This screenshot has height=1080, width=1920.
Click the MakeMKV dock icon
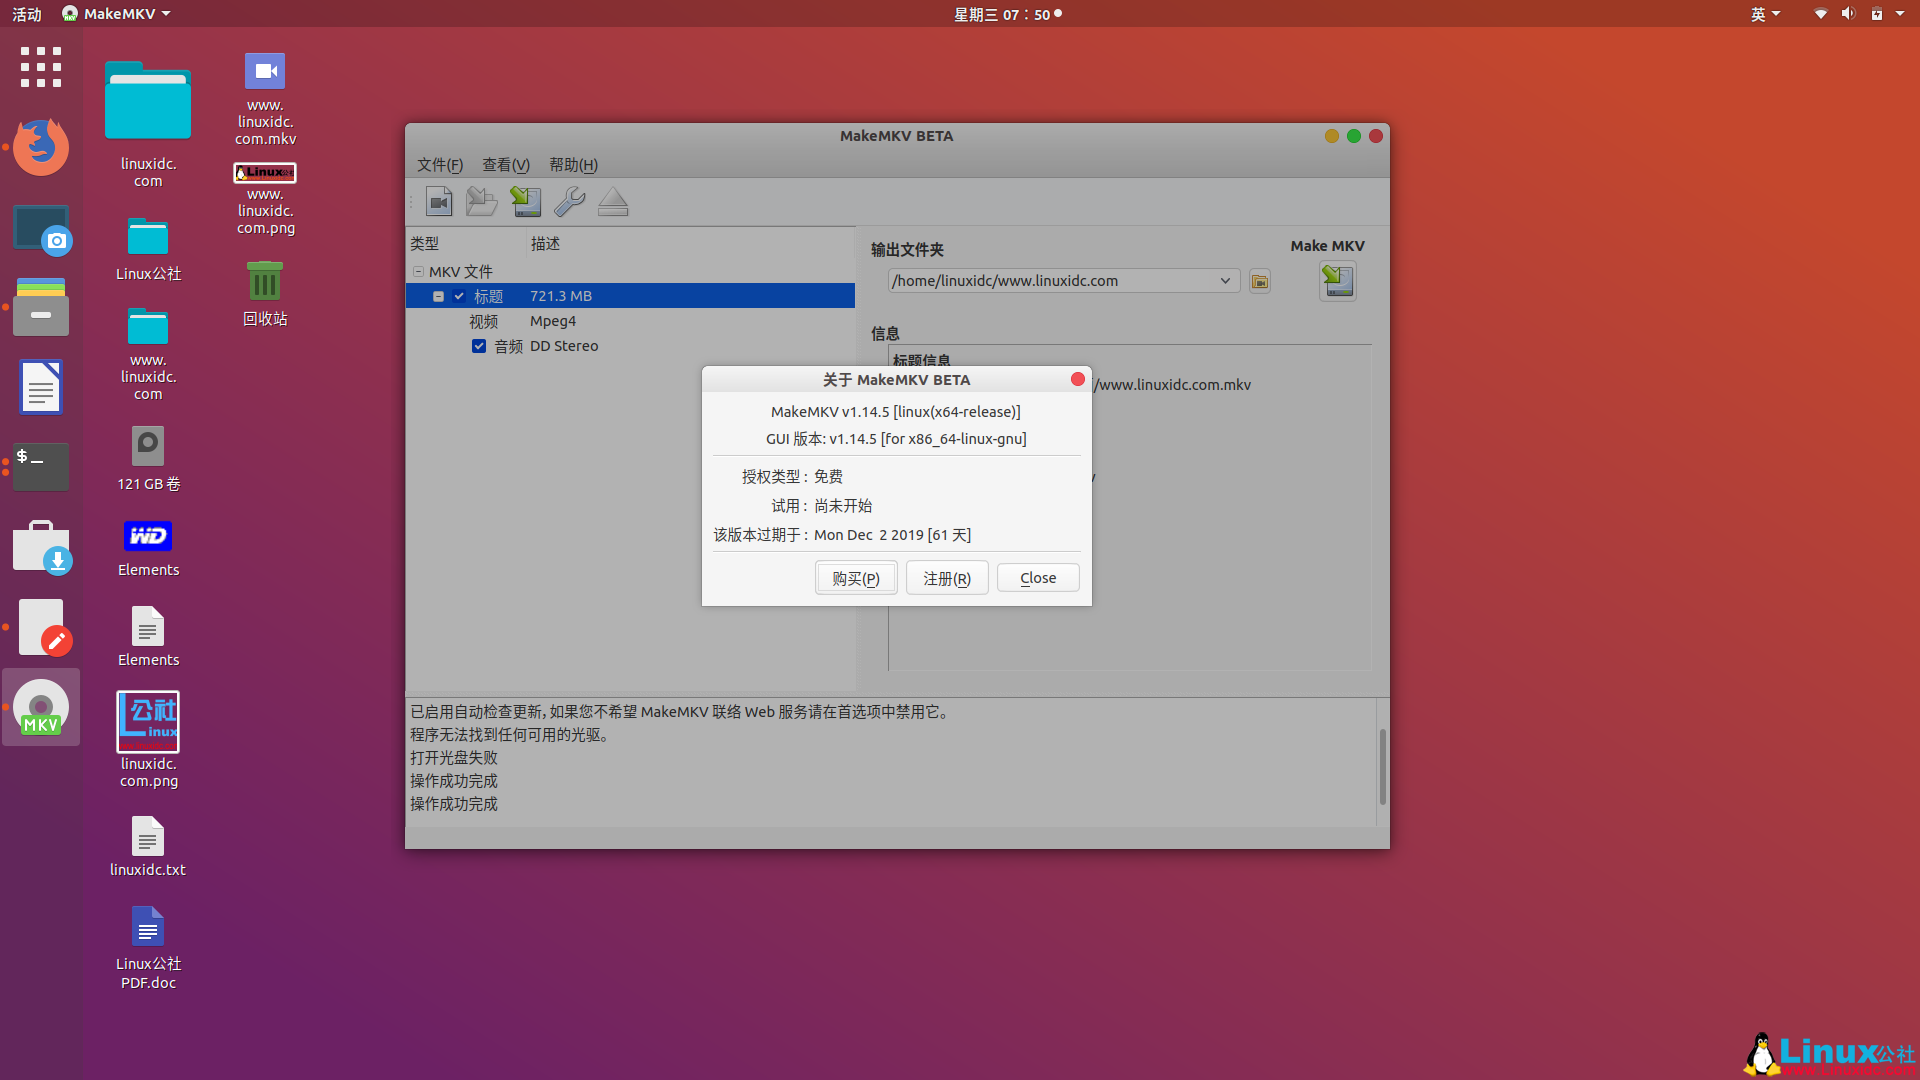[41, 708]
